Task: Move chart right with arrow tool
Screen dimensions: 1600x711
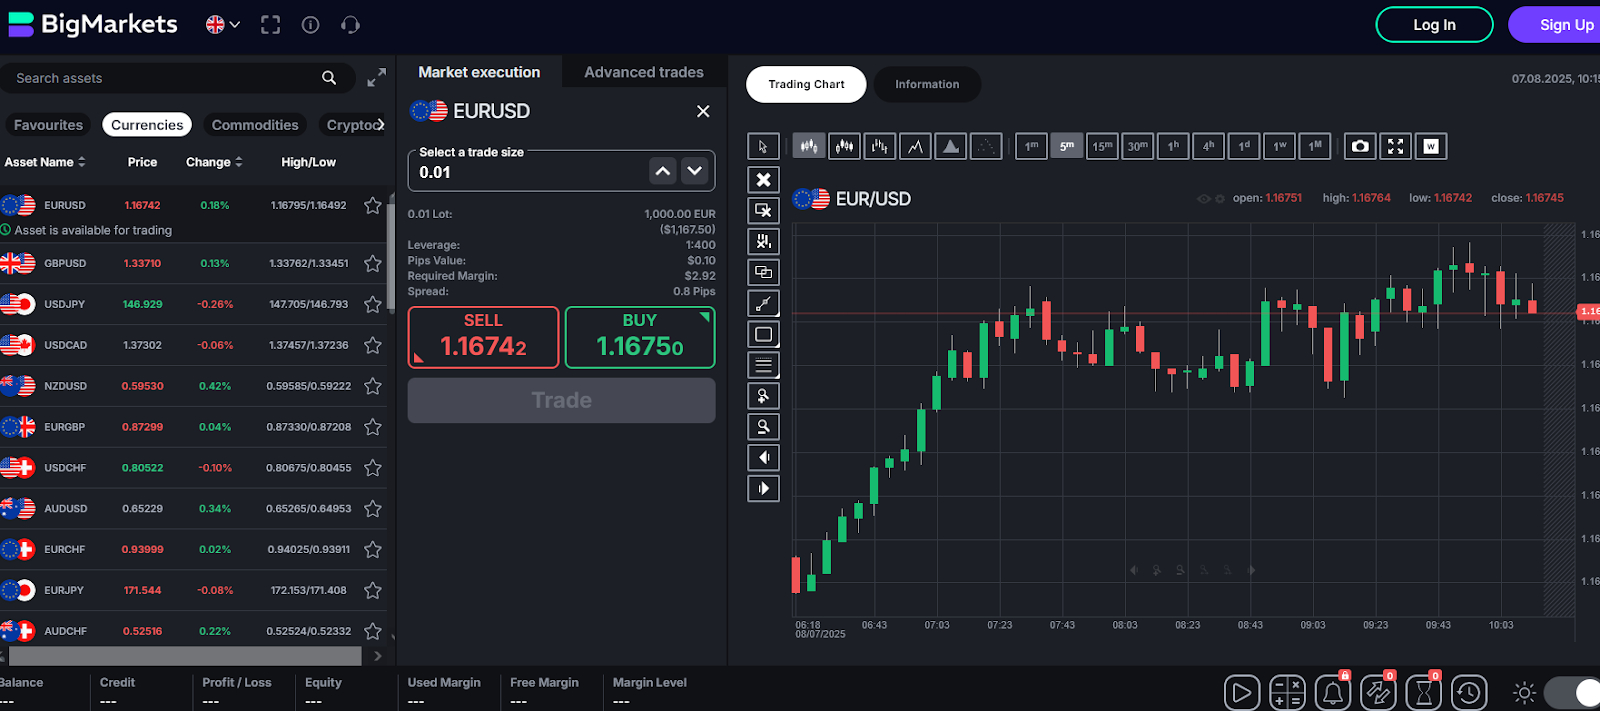Action: coord(763,489)
